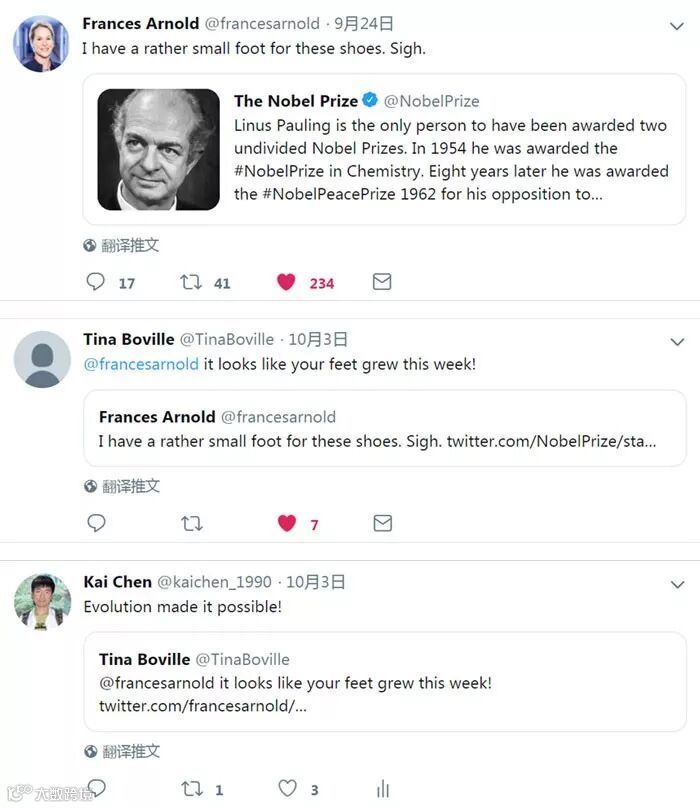Reply to Frances Arnold's small foot tweet
Screen dimensions: 700x808
(95, 282)
